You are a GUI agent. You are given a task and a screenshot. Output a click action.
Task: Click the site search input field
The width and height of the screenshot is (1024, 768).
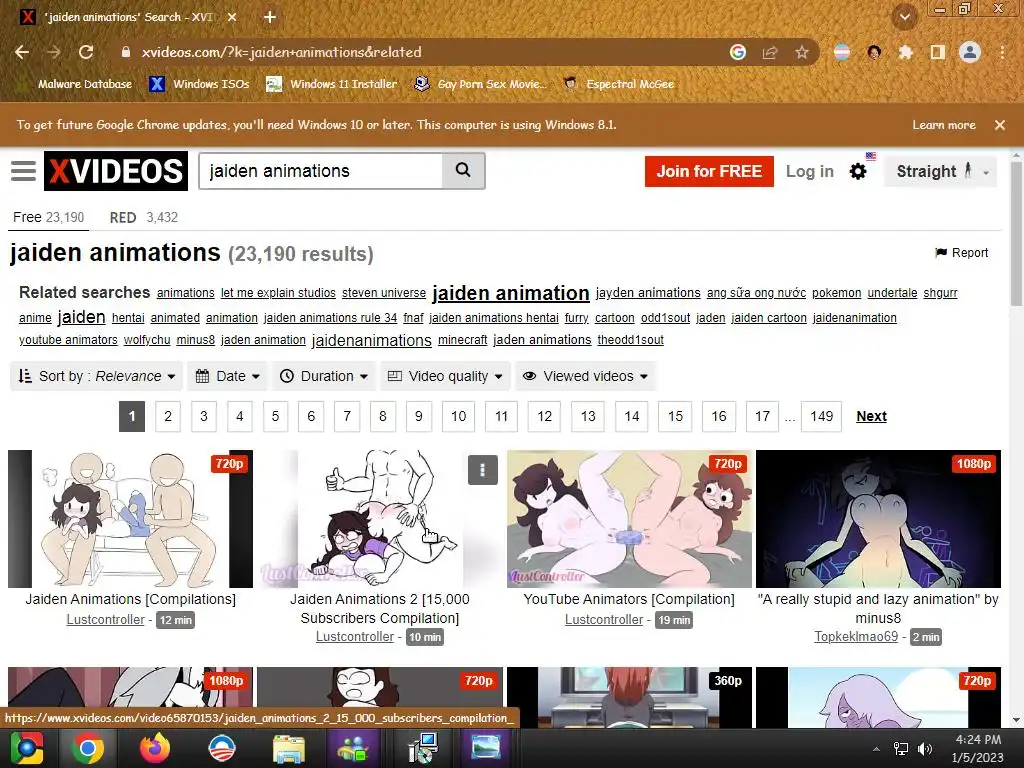321,170
